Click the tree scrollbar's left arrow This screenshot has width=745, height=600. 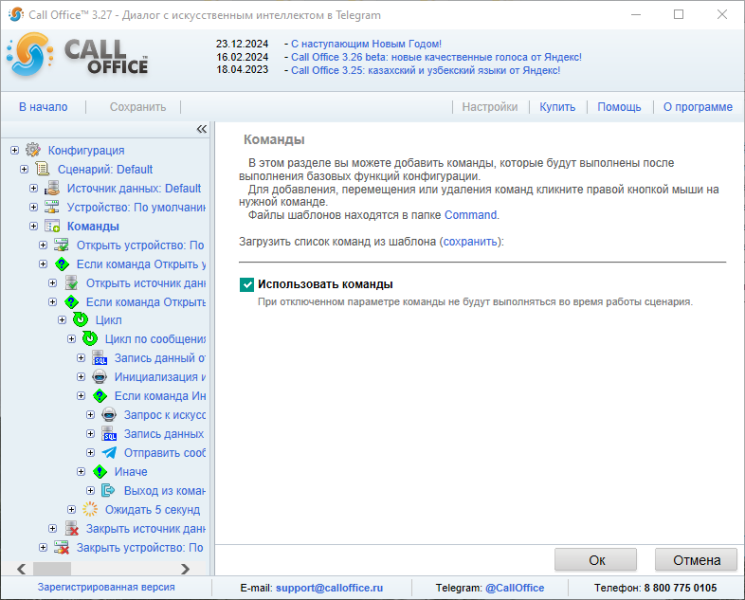point(21,569)
